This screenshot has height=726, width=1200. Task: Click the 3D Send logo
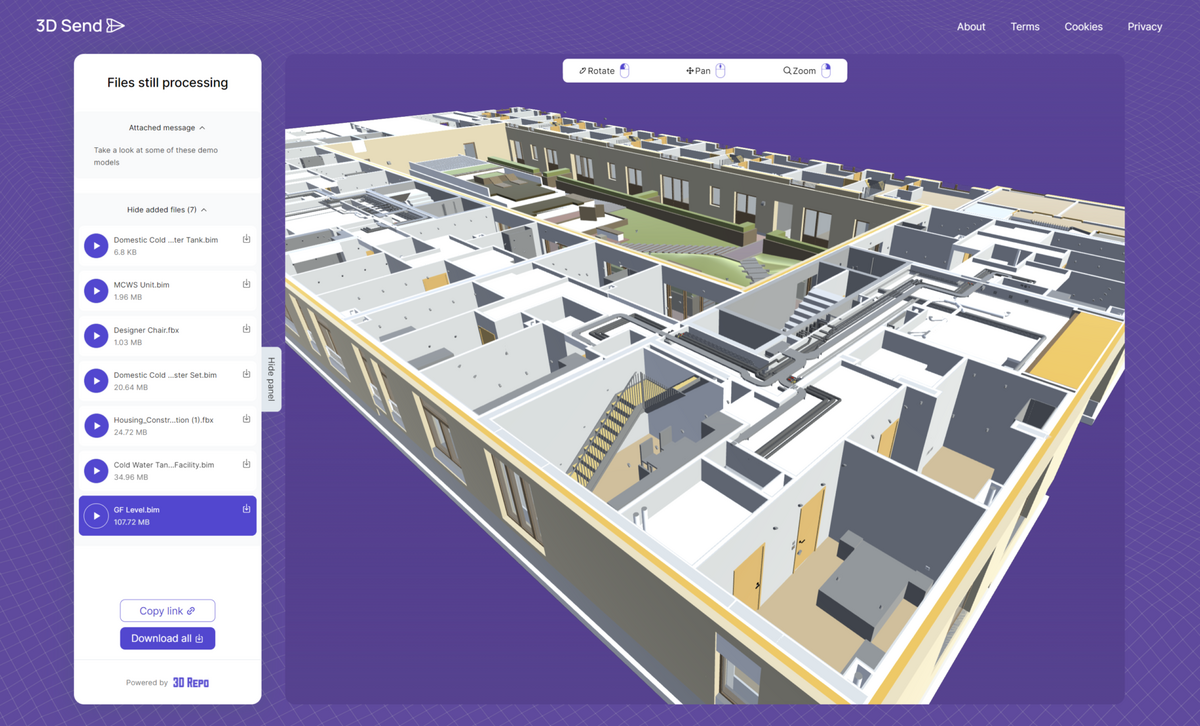click(80, 26)
